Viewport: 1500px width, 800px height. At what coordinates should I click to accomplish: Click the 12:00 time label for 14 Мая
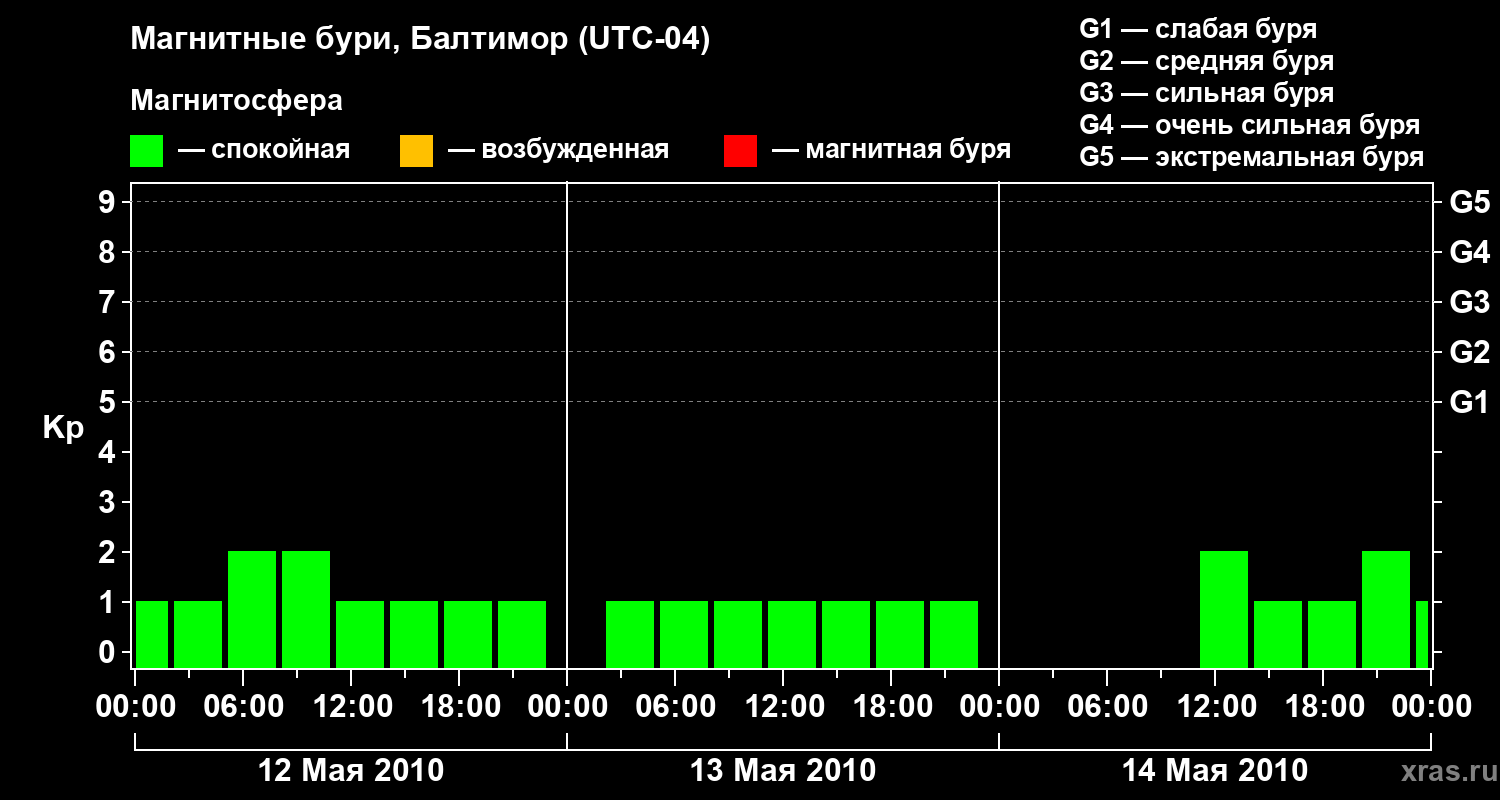[x=1215, y=707]
